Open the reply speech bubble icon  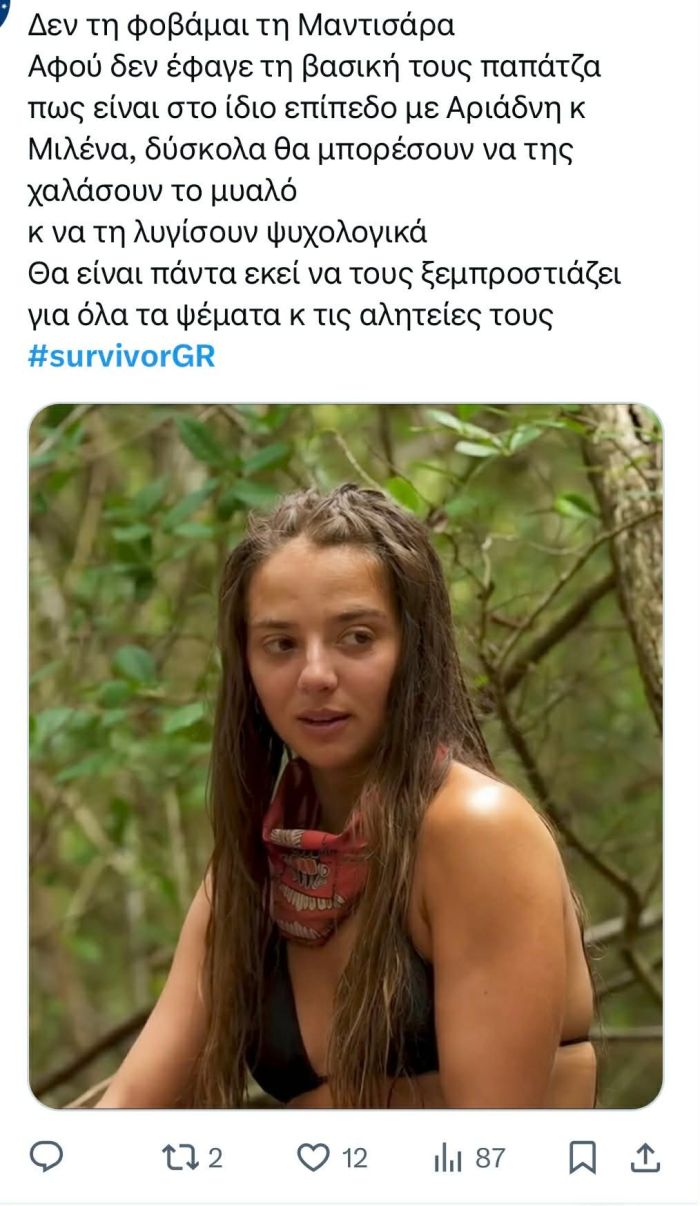point(46,1157)
